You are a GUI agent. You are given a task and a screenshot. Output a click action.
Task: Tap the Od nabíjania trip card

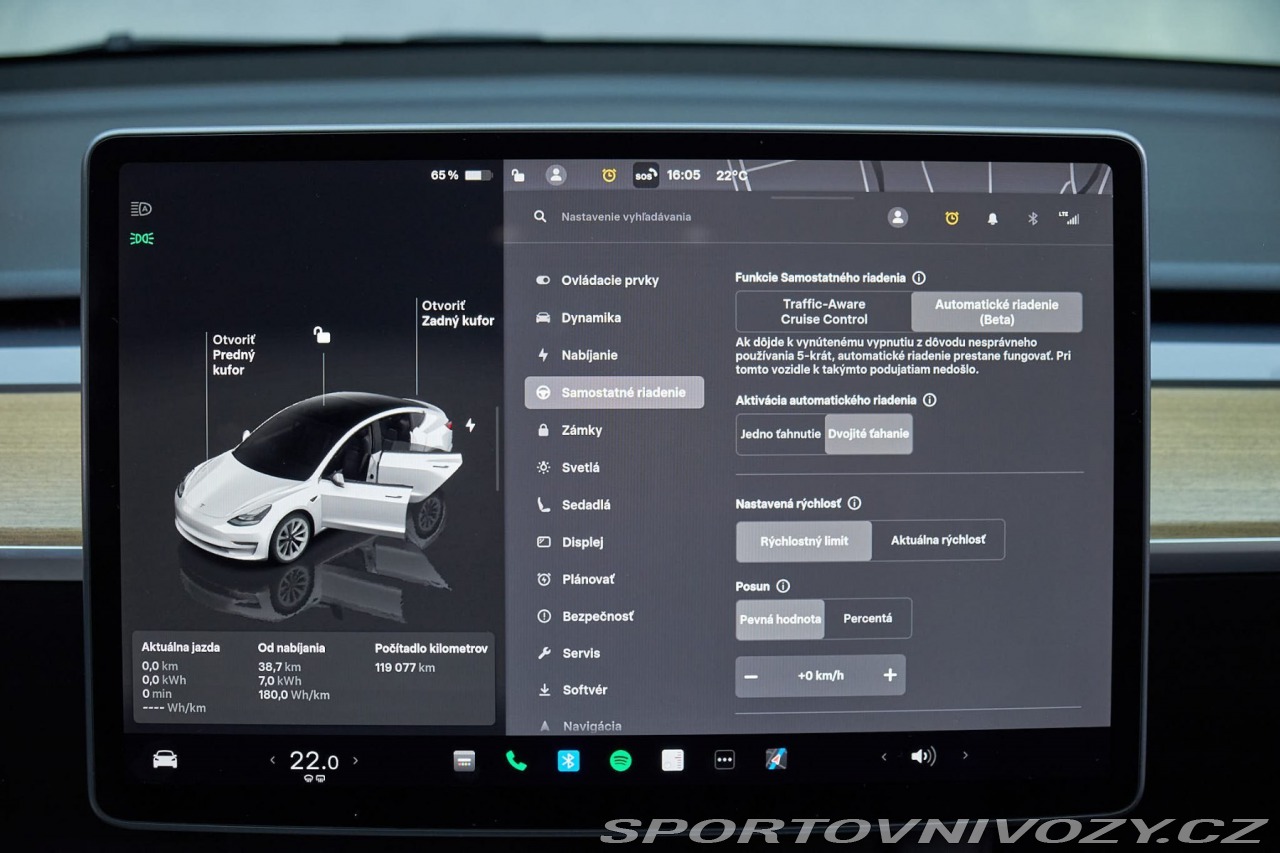(x=294, y=671)
